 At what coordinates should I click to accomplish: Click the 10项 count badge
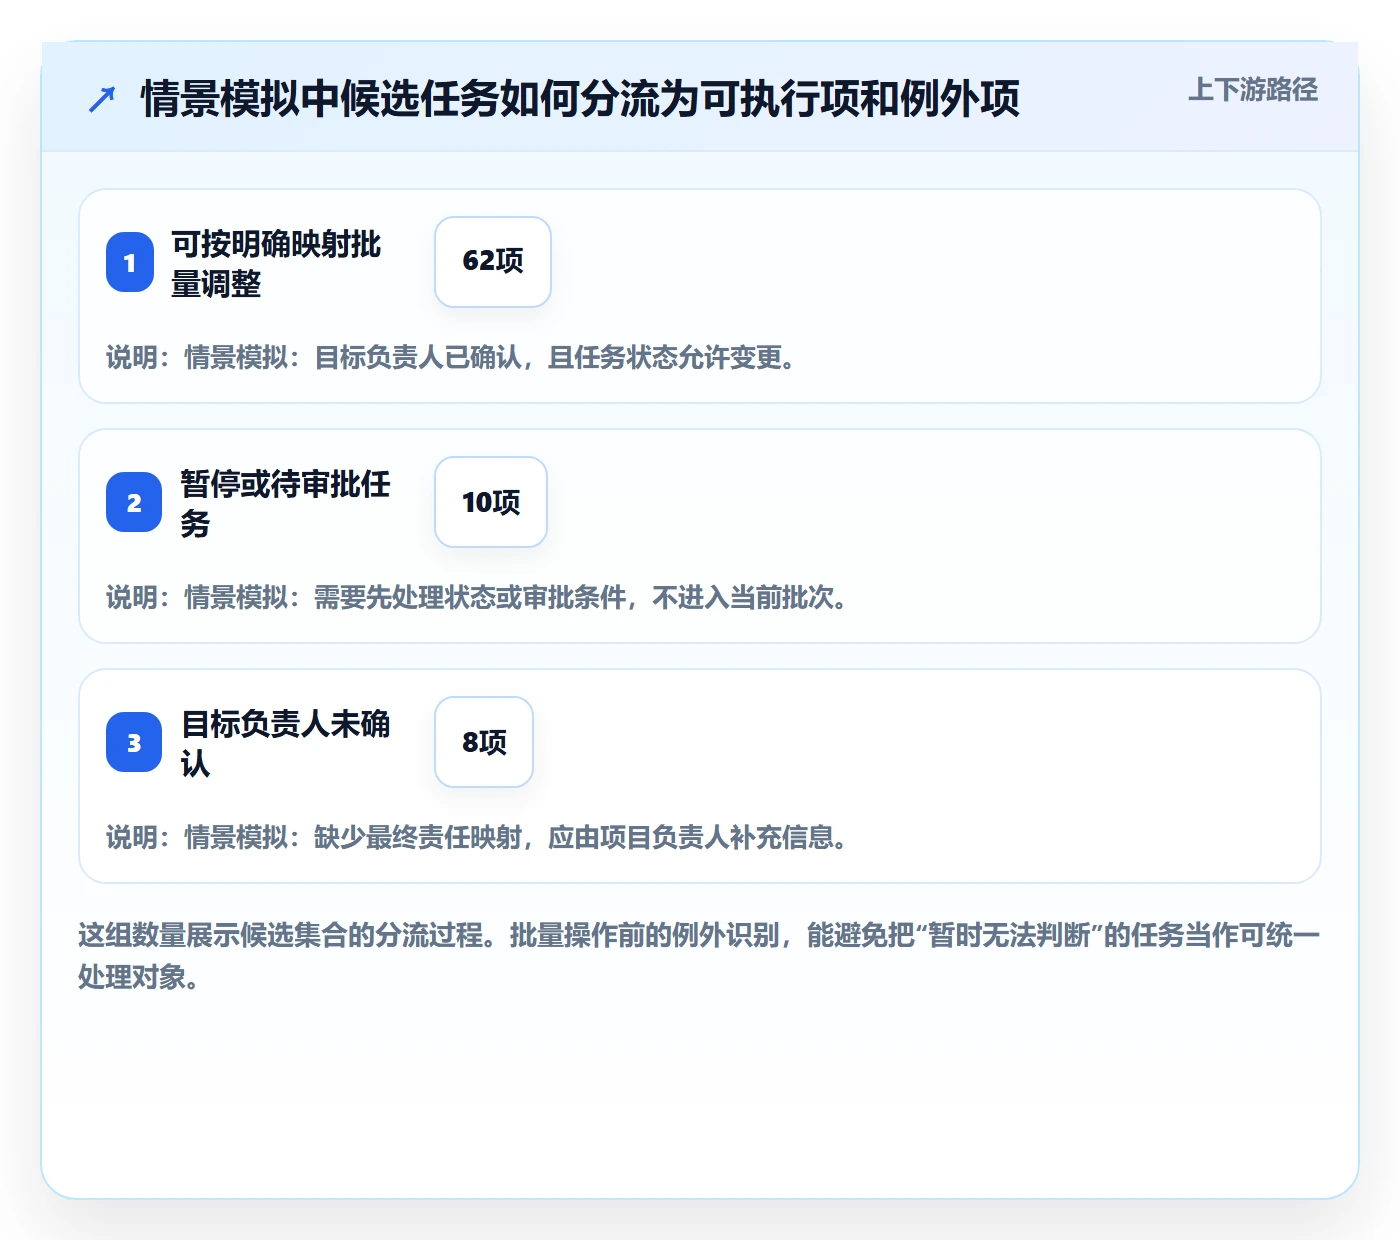[491, 502]
